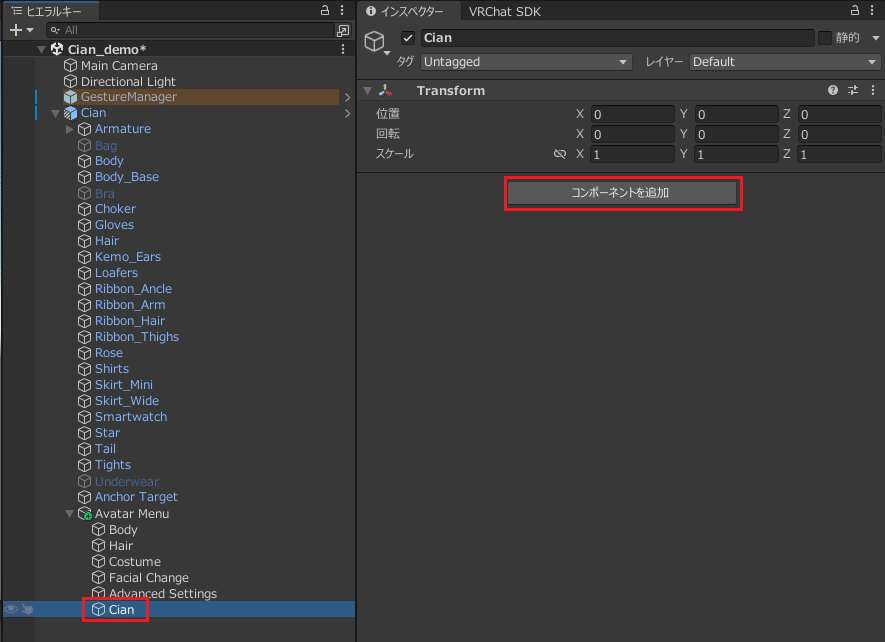Open the hierarchy create plus dropdown
Image resolution: width=885 pixels, height=642 pixels.
click(21, 30)
